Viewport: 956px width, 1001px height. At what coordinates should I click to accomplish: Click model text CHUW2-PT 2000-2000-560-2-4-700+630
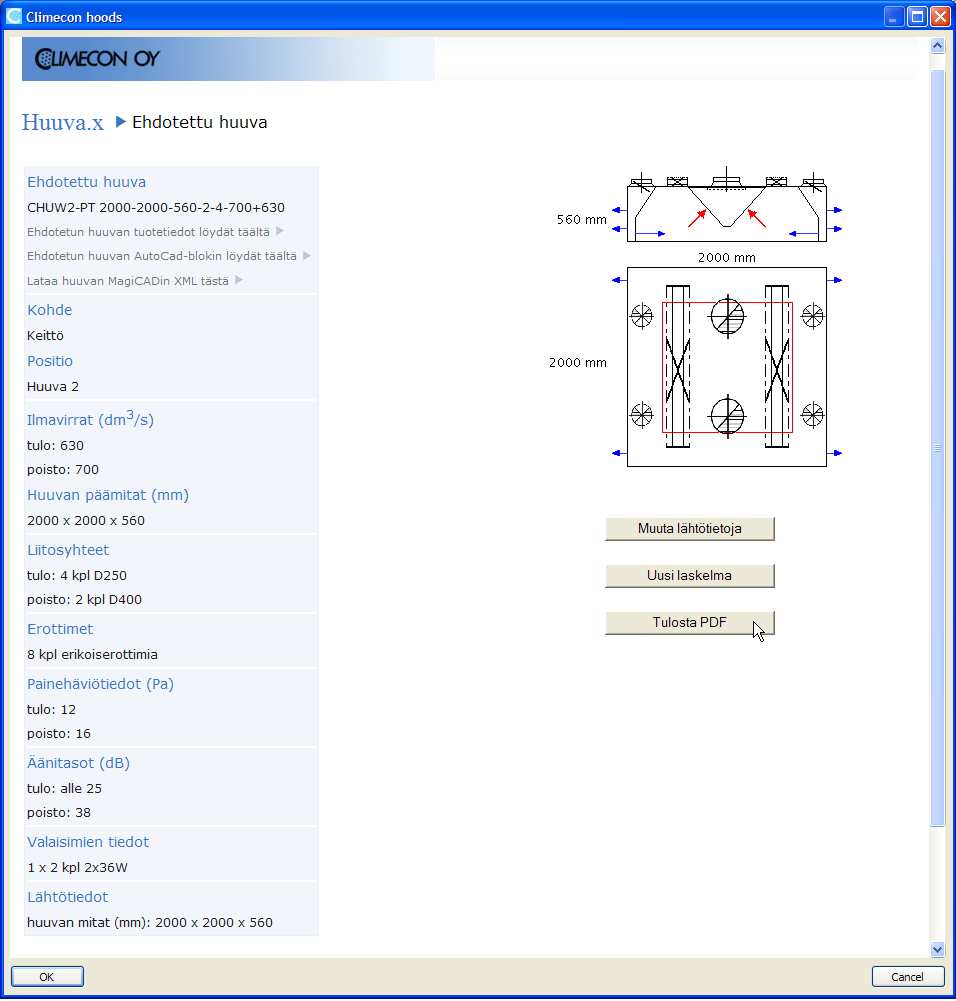[156, 207]
